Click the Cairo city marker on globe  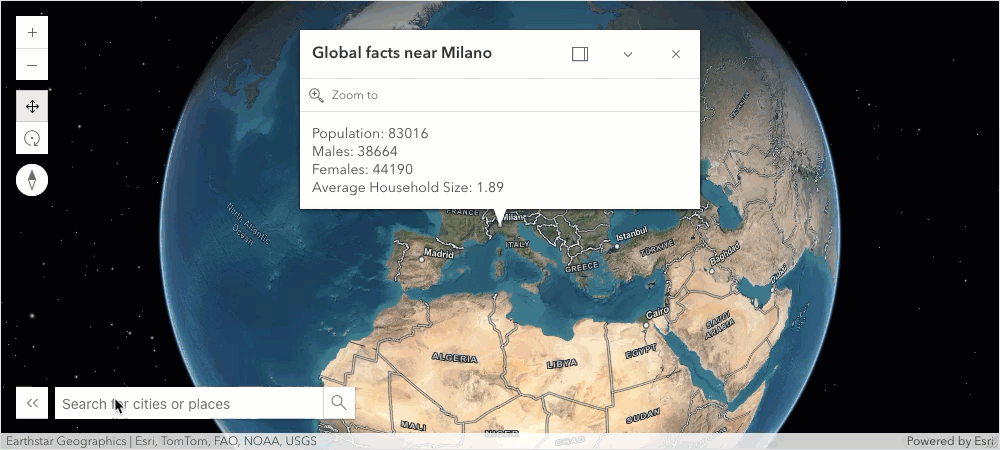tap(645, 325)
